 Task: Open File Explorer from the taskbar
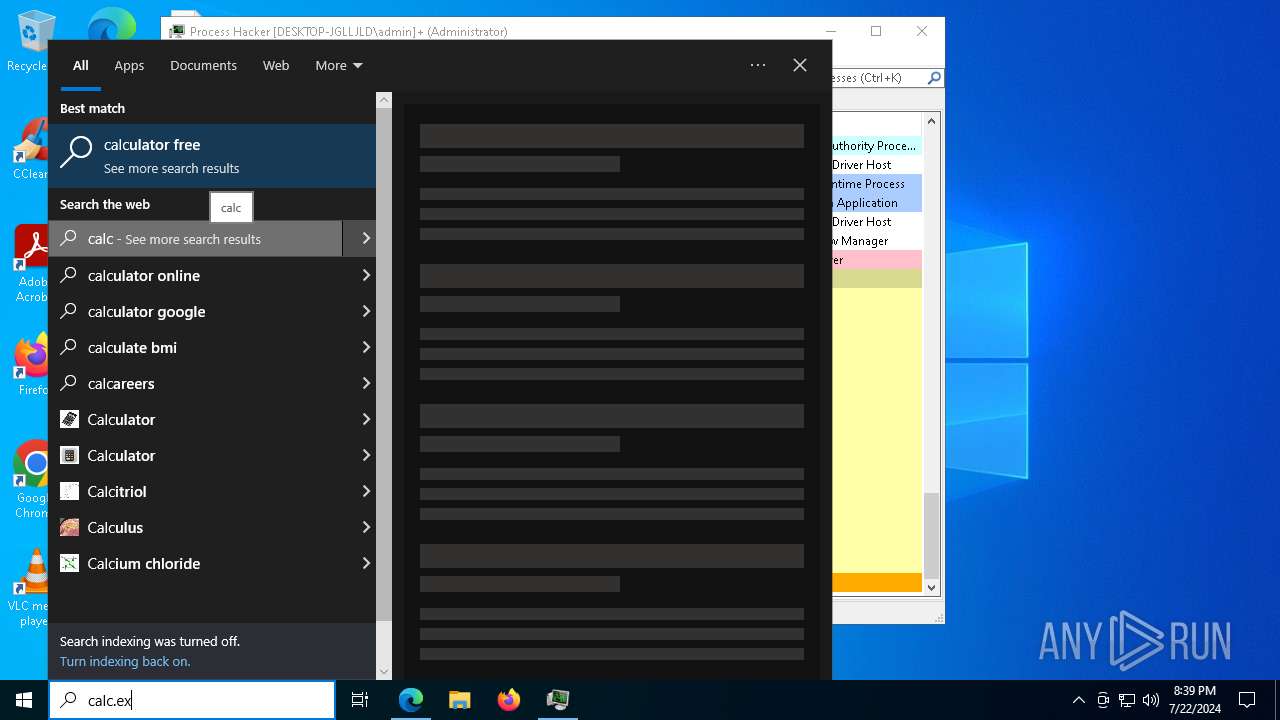point(460,700)
